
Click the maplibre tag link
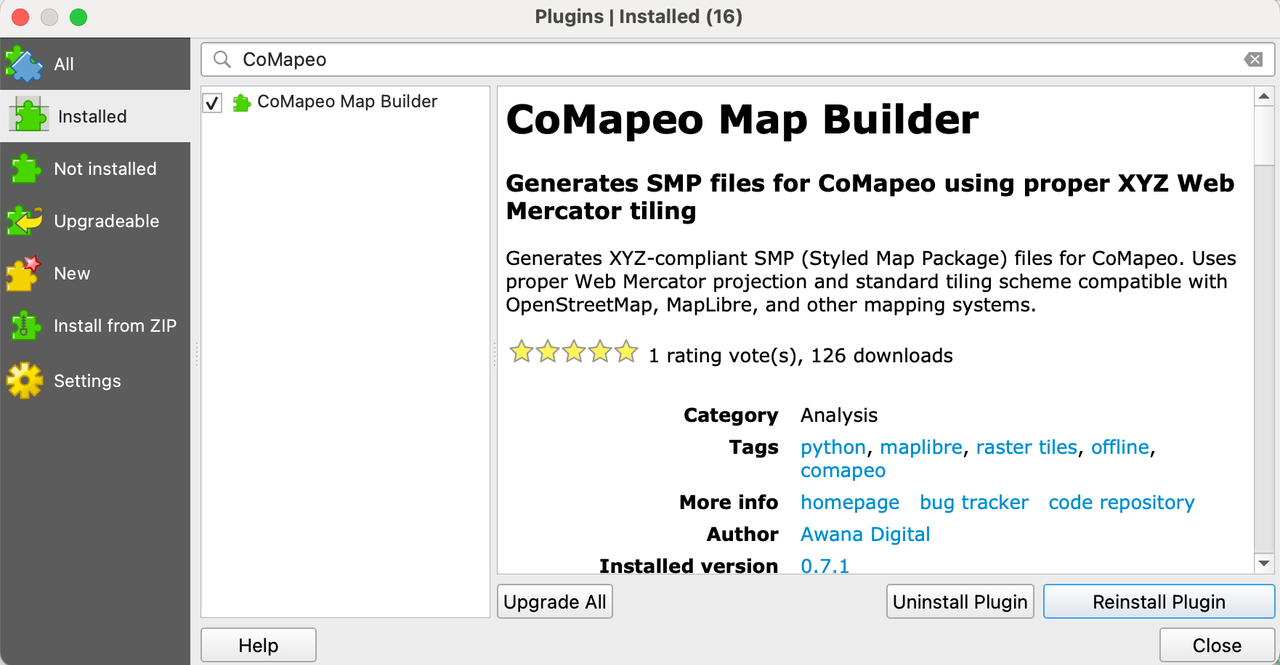[921, 447]
